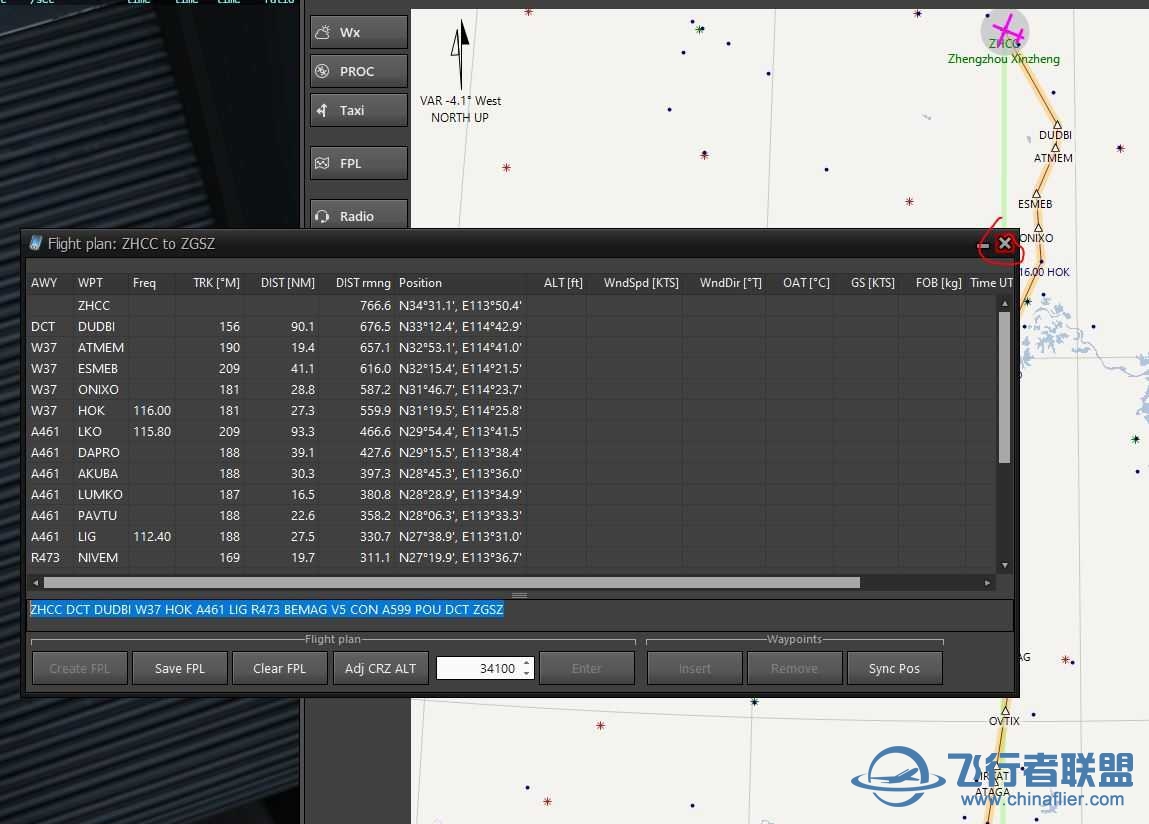Image resolution: width=1149 pixels, height=824 pixels.
Task: Open the Taxi panel
Action: click(358, 110)
